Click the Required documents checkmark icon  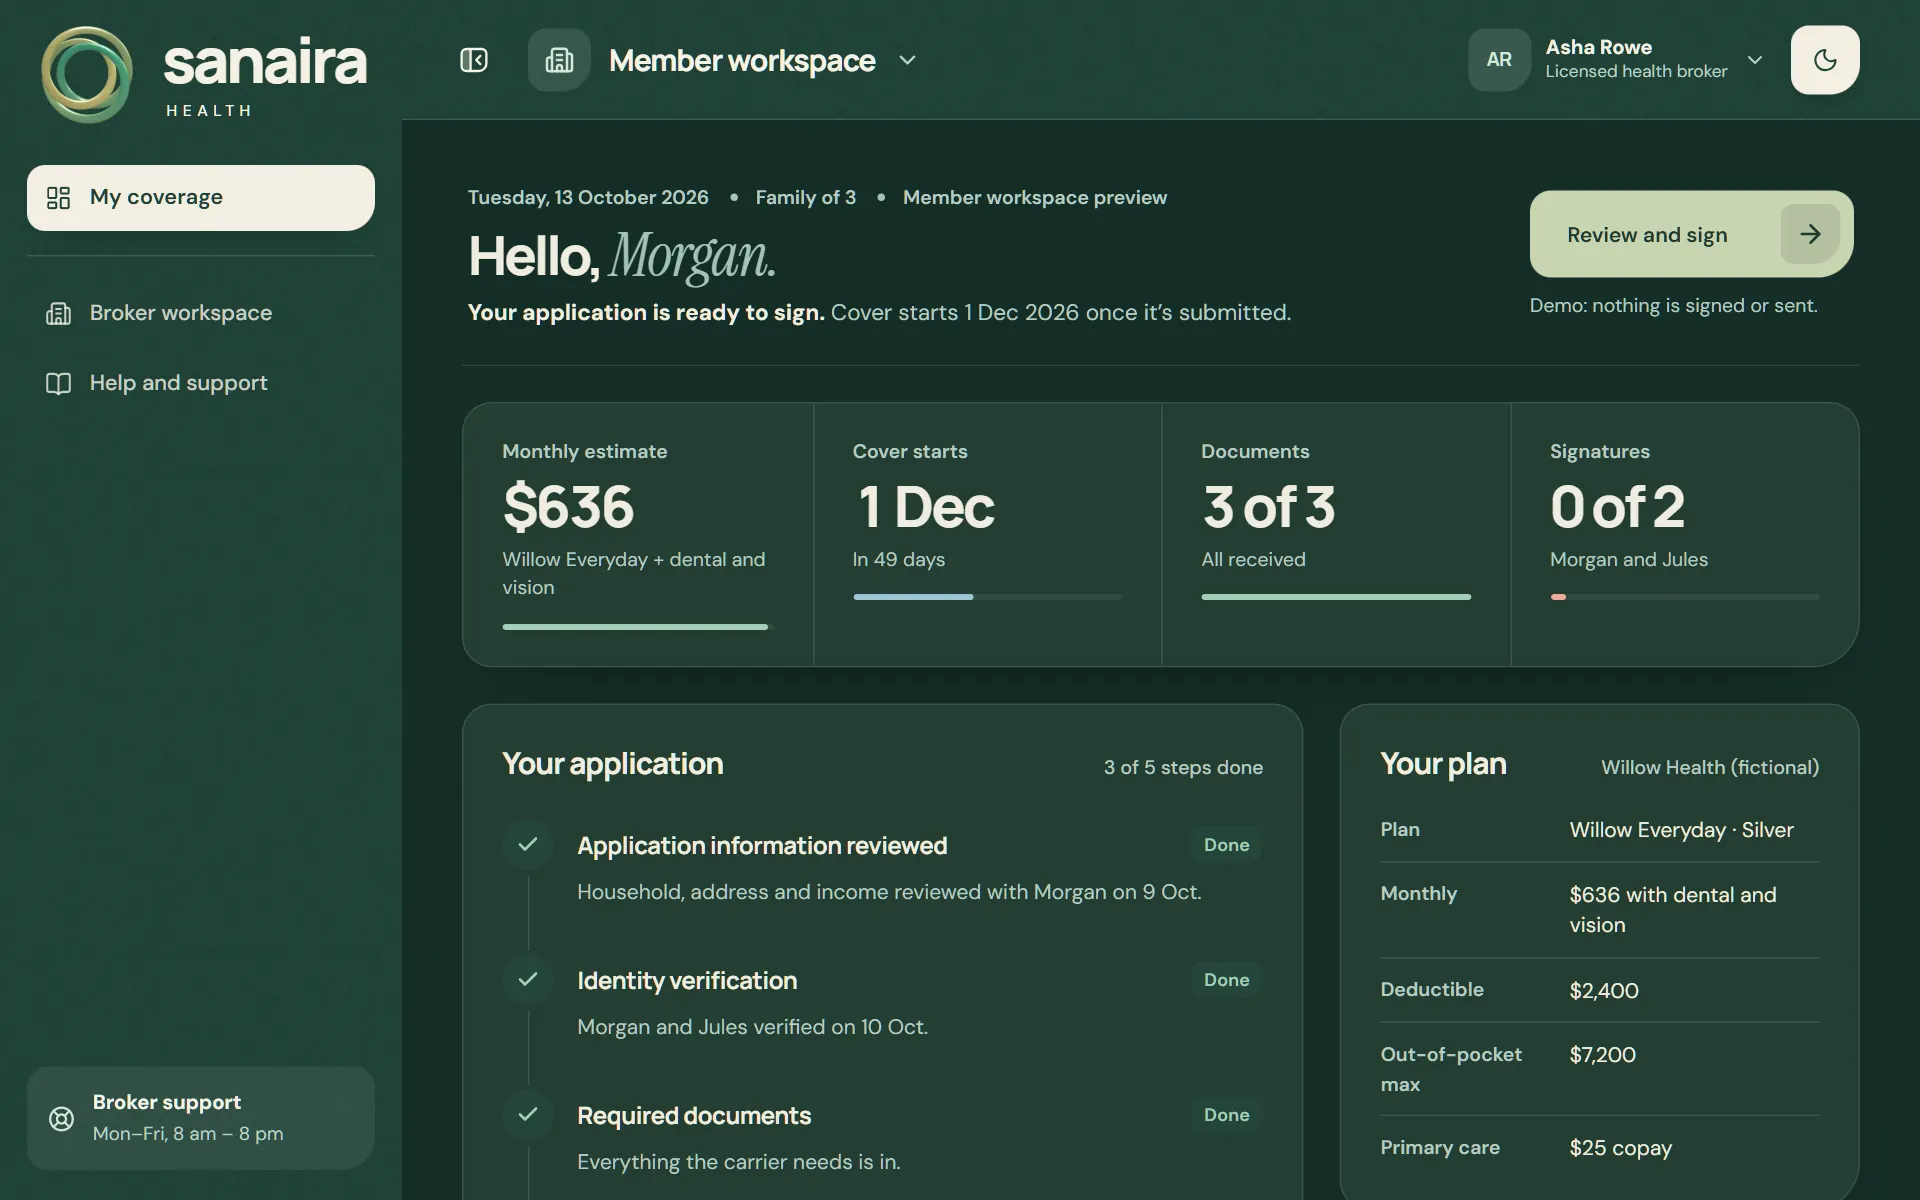coord(528,1115)
